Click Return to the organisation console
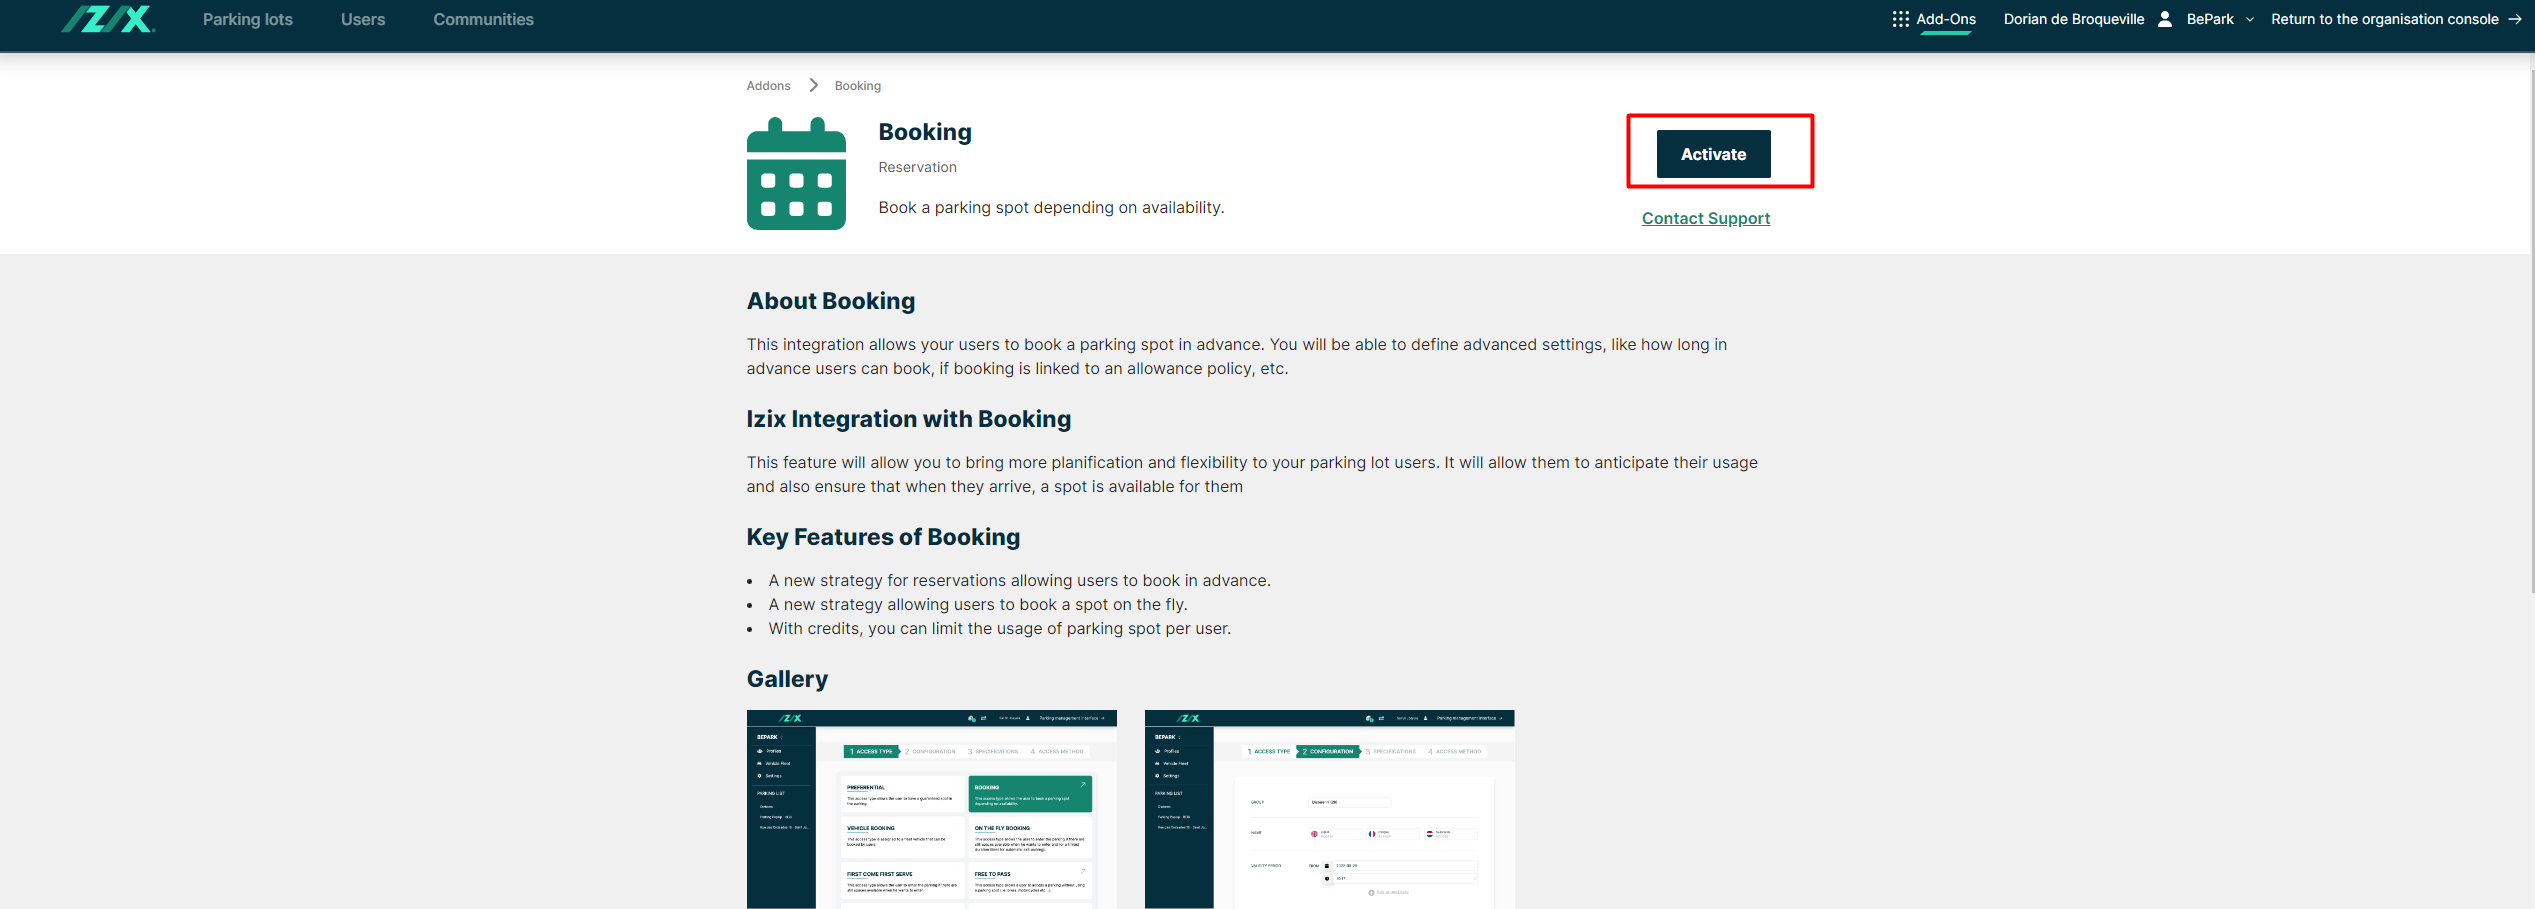This screenshot has height=909, width=2535. coord(2384,19)
